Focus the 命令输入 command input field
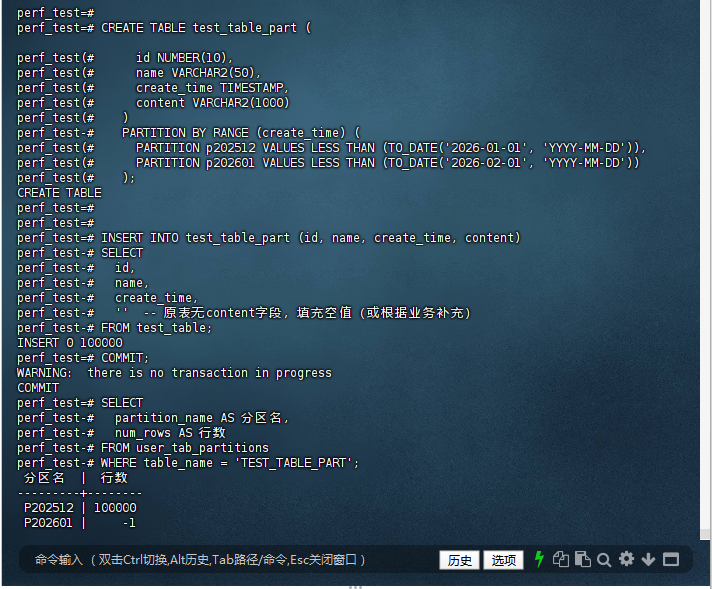The height and width of the screenshot is (589, 712). click(x=227, y=559)
